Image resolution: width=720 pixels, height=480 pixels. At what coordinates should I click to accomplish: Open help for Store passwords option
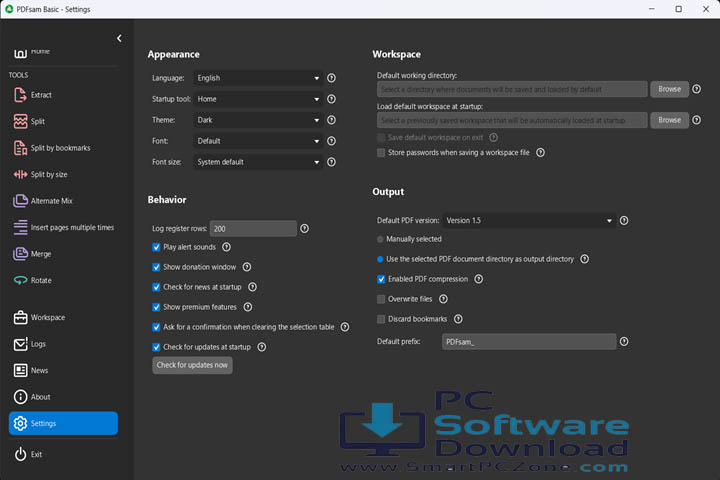tap(540, 152)
